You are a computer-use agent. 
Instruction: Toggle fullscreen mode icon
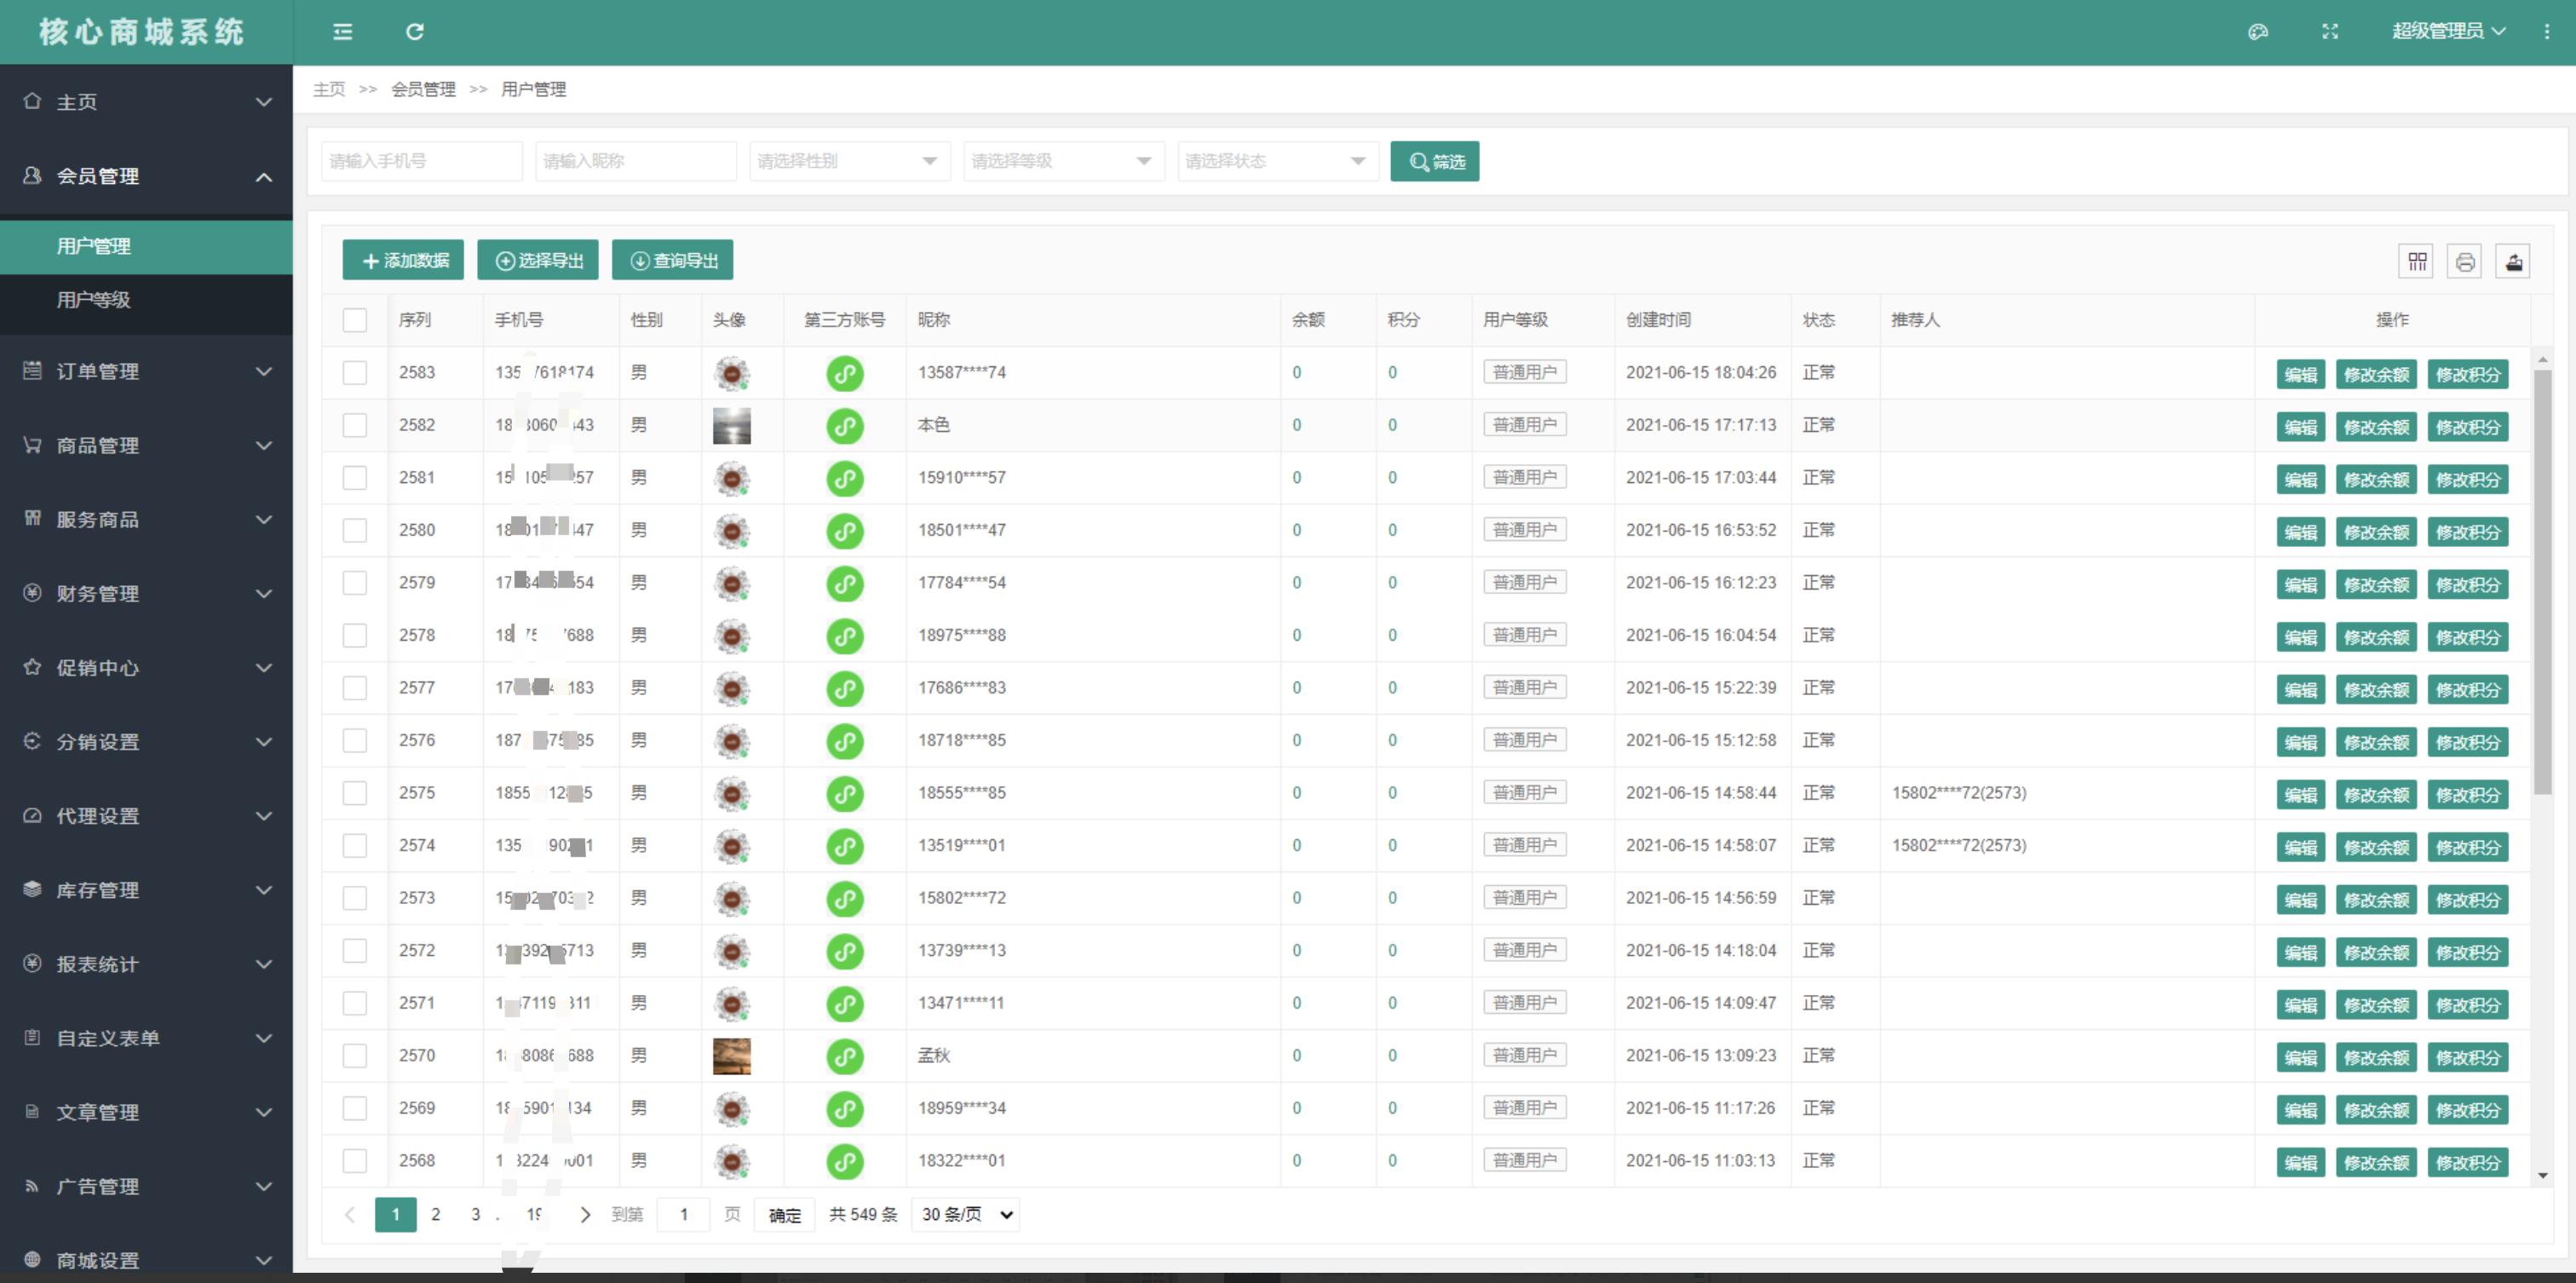[2329, 32]
